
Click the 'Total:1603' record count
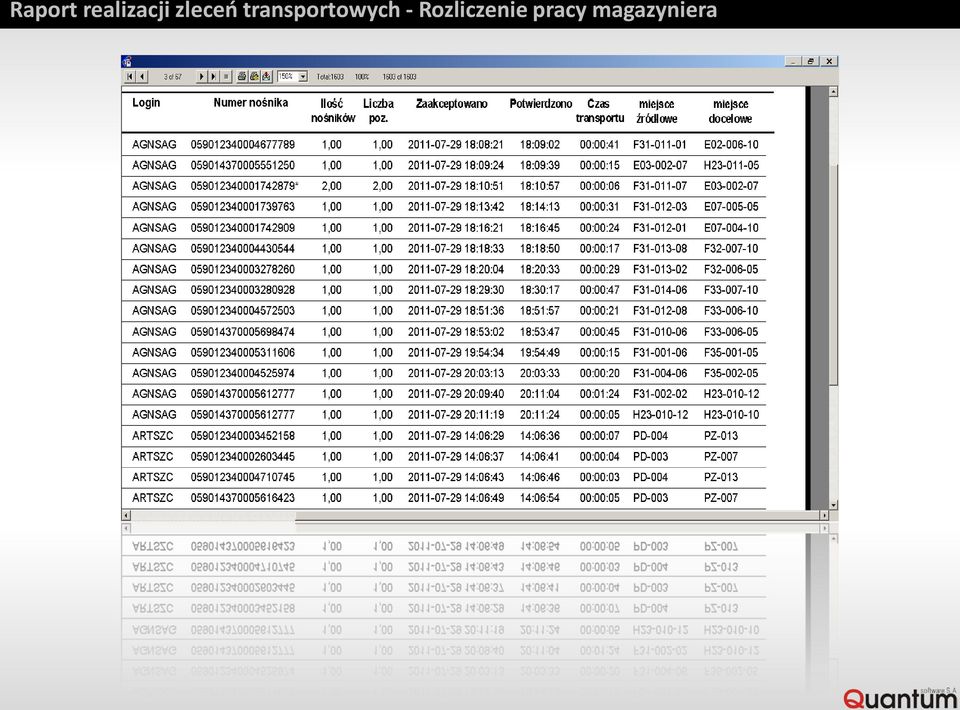pos(330,77)
